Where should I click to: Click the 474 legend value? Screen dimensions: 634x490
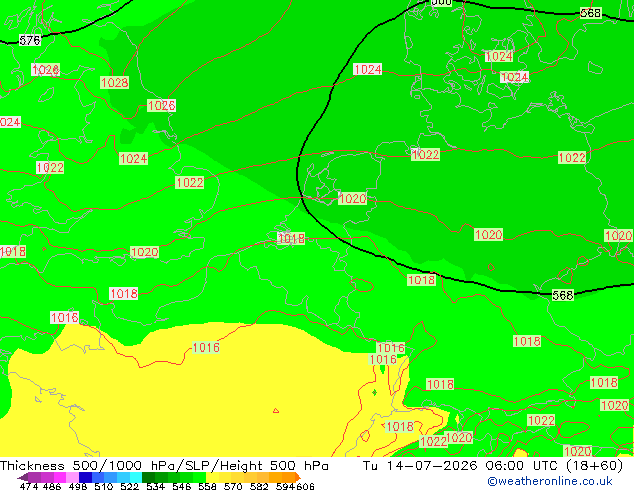[x=29, y=486]
